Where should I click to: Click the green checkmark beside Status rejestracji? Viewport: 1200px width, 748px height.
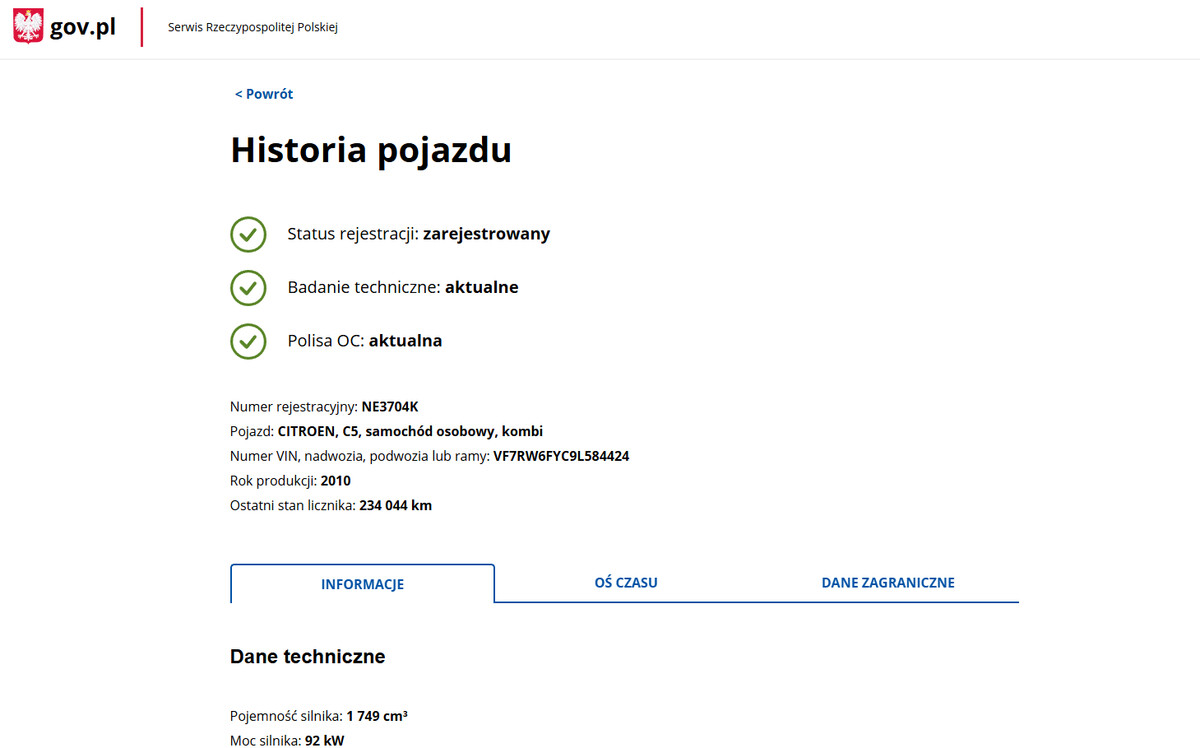[248, 234]
